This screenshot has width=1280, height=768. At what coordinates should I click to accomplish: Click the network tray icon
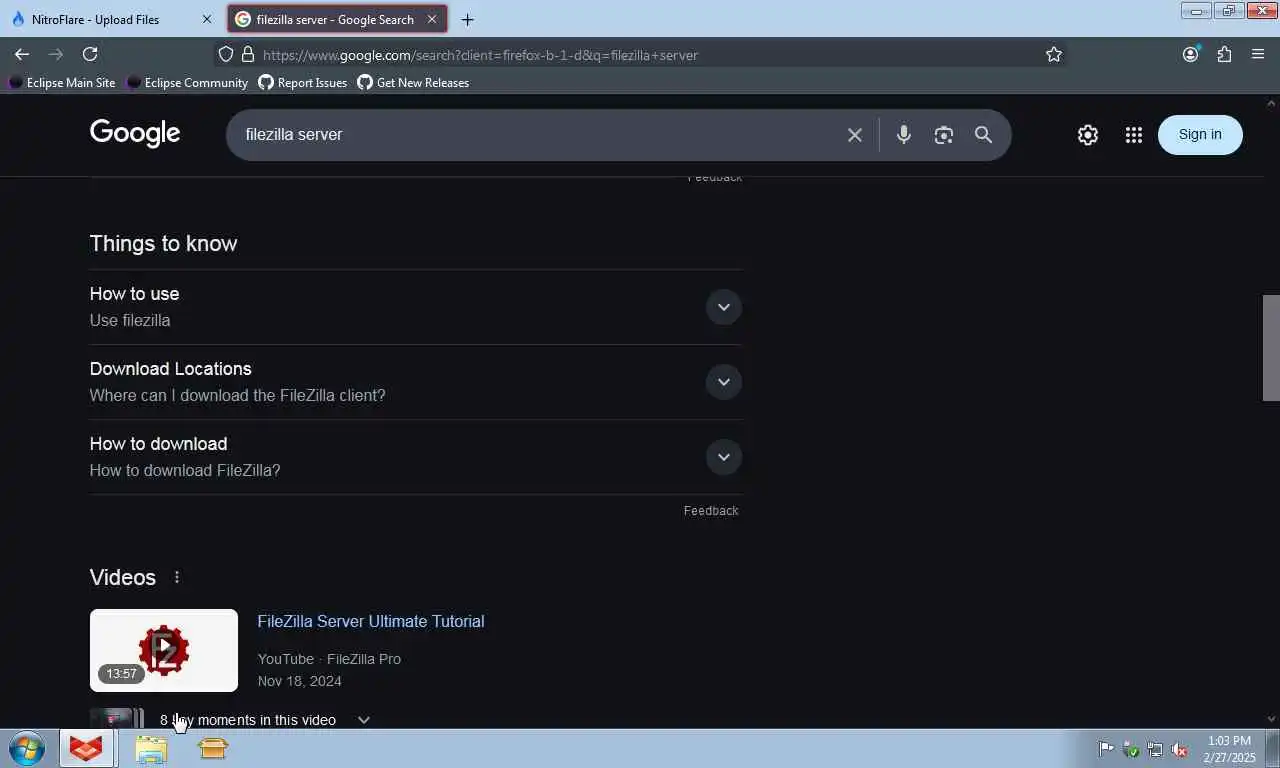(x=1155, y=749)
